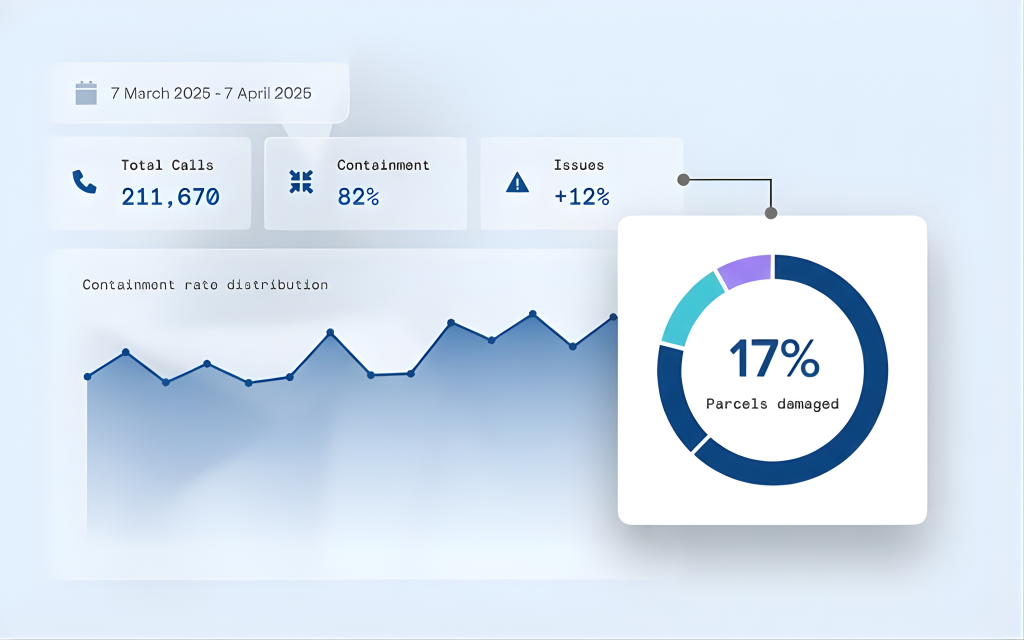The height and width of the screenshot is (640, 1024).
Task: Click the calendar icon beside the date range
Action: 86,93
